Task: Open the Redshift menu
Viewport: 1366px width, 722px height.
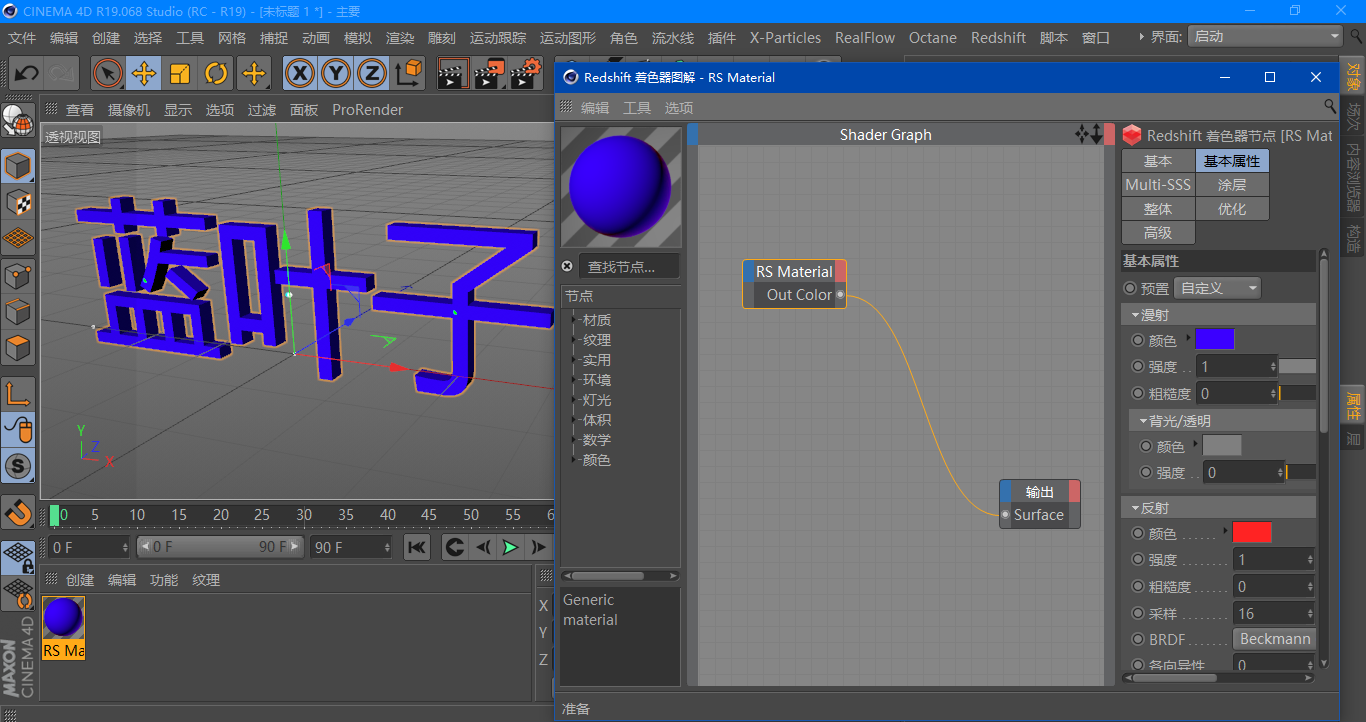Action: (x=998, y=38)
